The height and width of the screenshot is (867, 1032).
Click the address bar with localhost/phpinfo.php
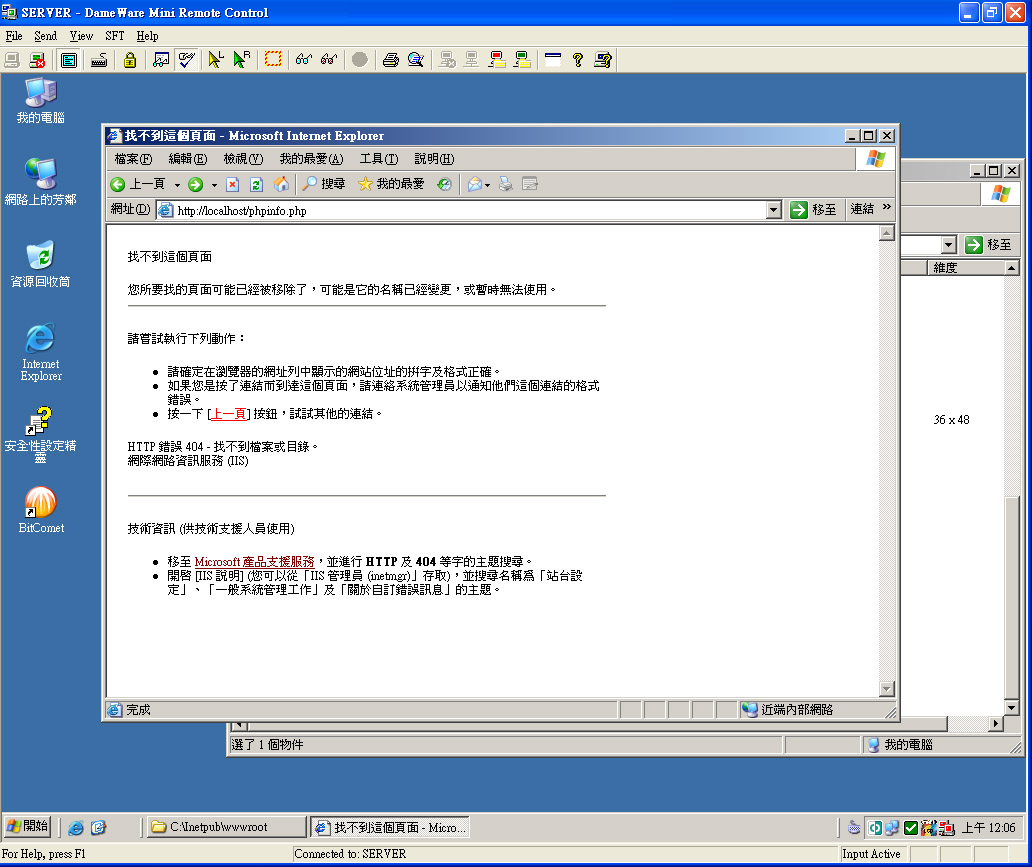point(469,211)
